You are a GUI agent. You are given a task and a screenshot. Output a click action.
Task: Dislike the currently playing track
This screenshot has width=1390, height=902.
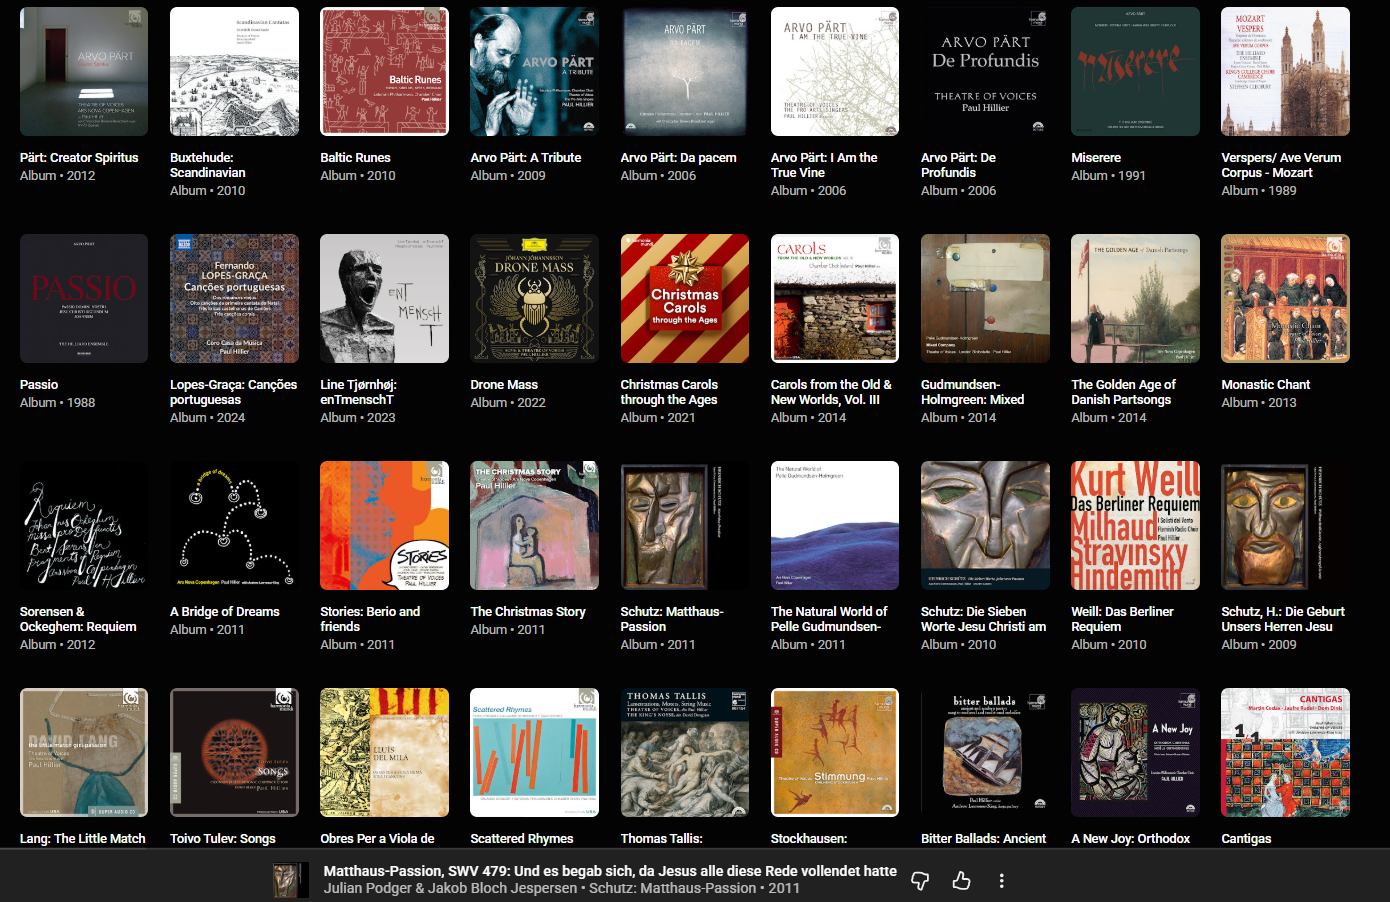click(920, 880)
